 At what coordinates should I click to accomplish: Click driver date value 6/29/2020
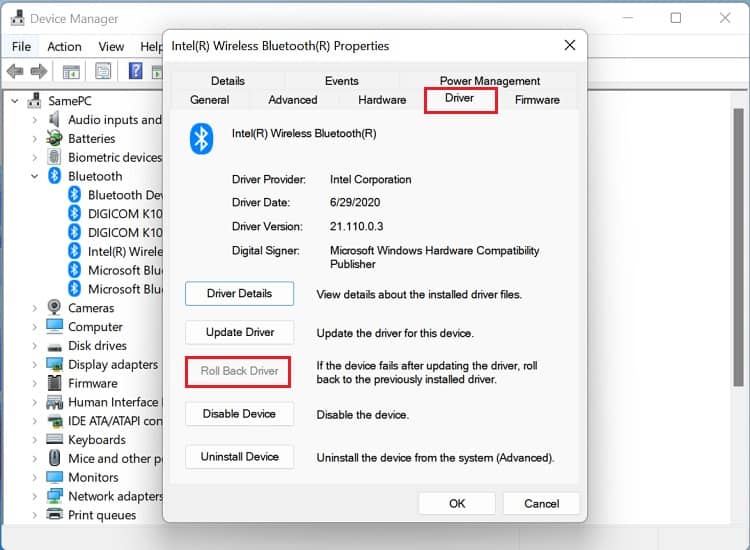[x=355, y=202]
